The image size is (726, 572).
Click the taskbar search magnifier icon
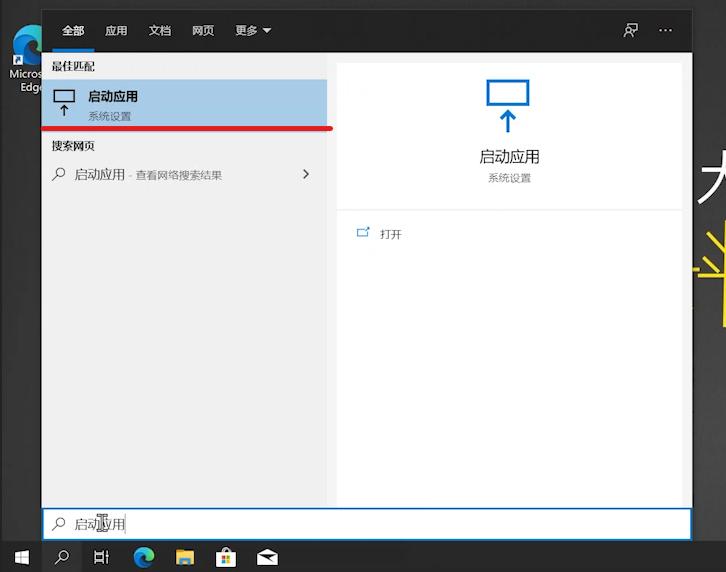(x=62, y=557)
